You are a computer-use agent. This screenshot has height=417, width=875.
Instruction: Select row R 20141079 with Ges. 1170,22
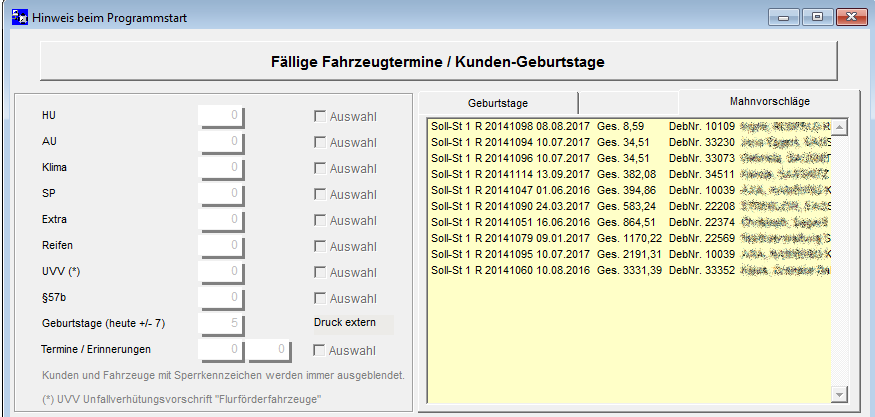point(631,238)
